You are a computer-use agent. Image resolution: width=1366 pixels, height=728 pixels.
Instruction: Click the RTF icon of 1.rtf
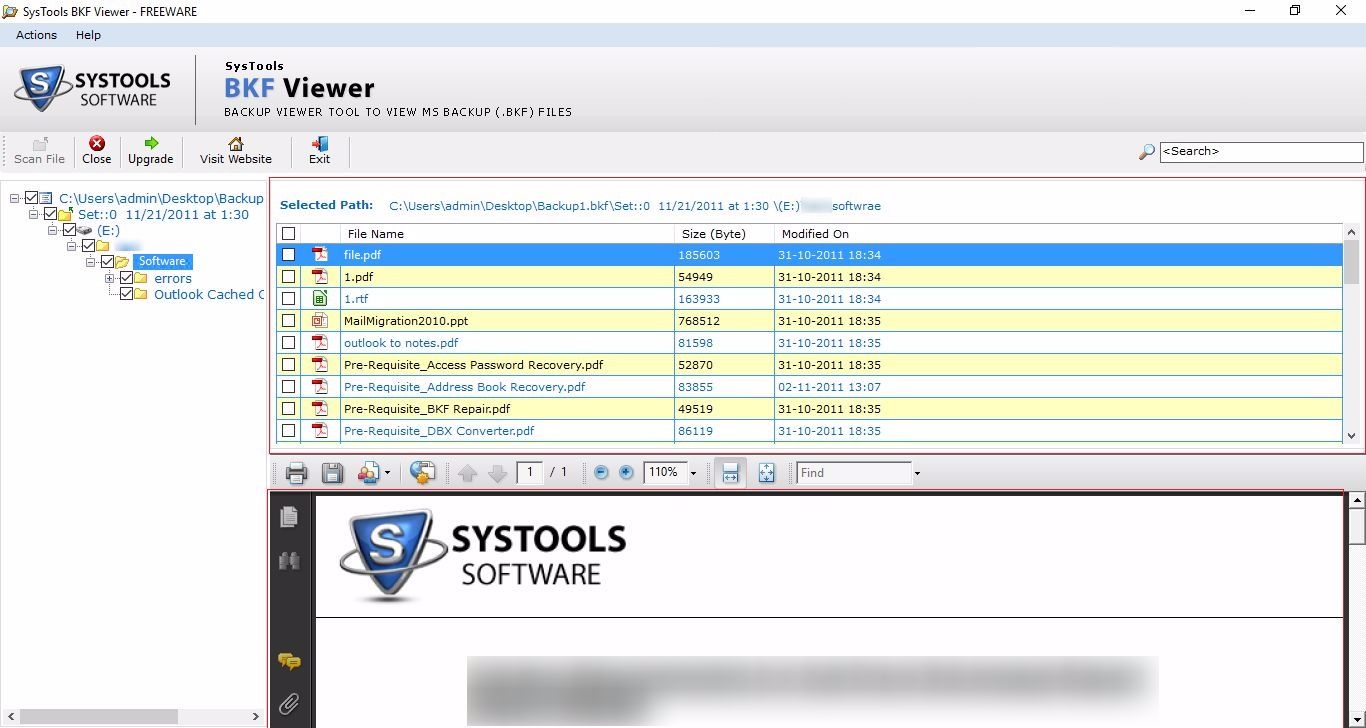pos(320,299)
